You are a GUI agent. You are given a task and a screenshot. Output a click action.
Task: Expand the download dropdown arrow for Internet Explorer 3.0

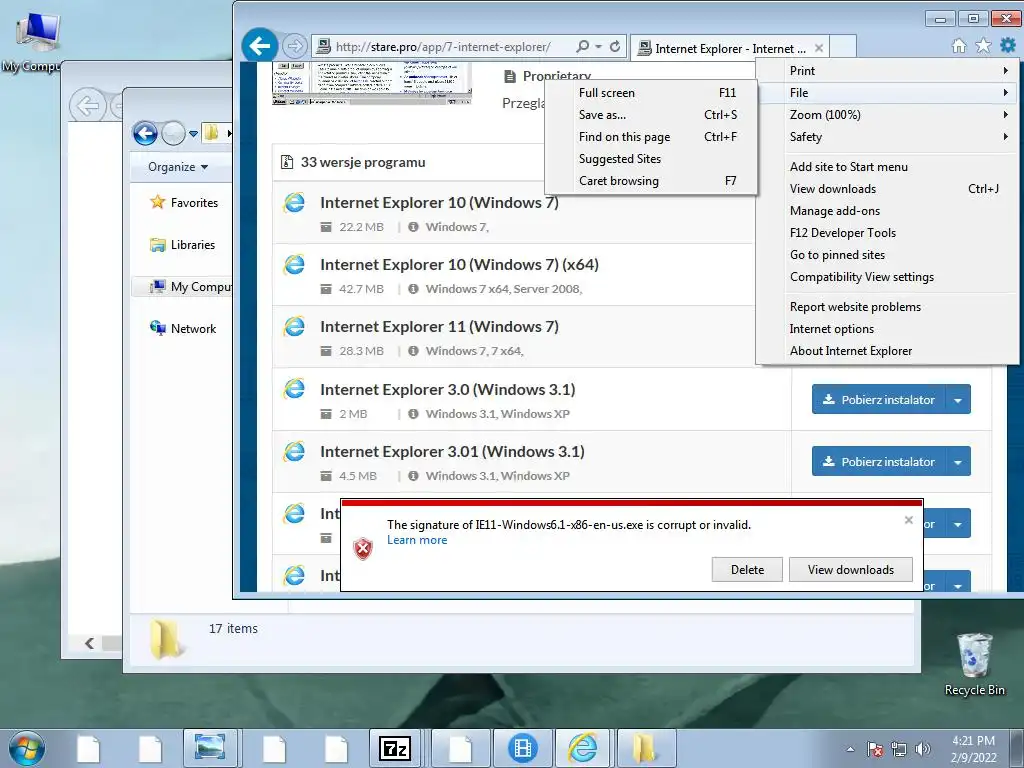tap(958, 400)
